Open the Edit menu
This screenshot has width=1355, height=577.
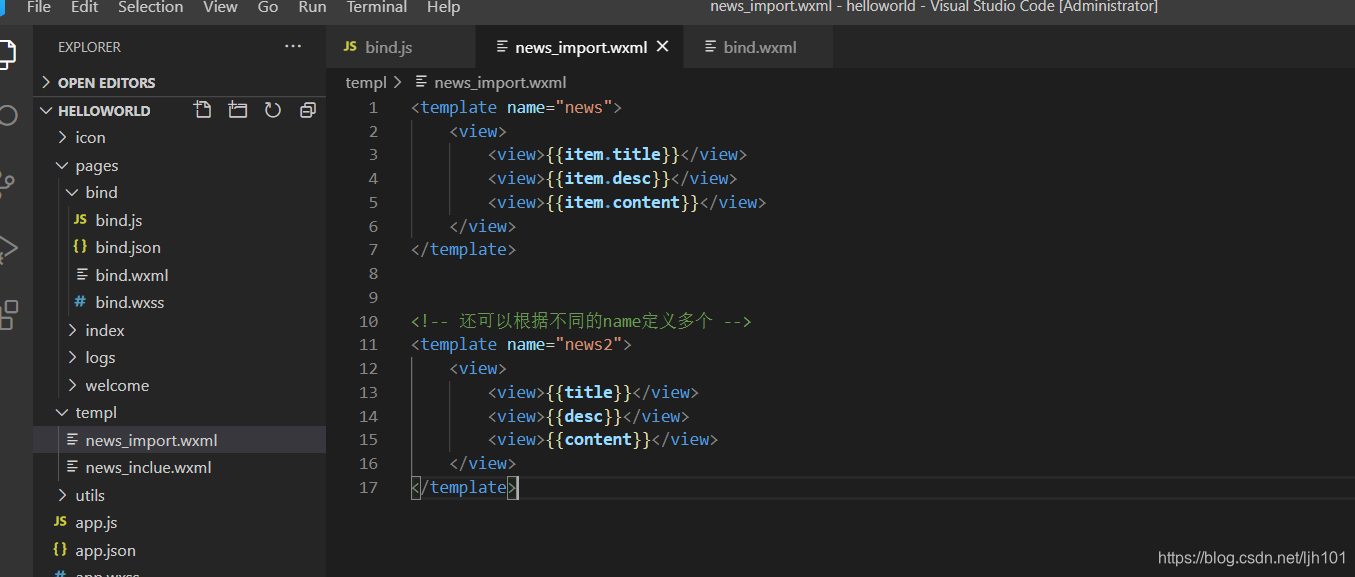coord(85,7)
